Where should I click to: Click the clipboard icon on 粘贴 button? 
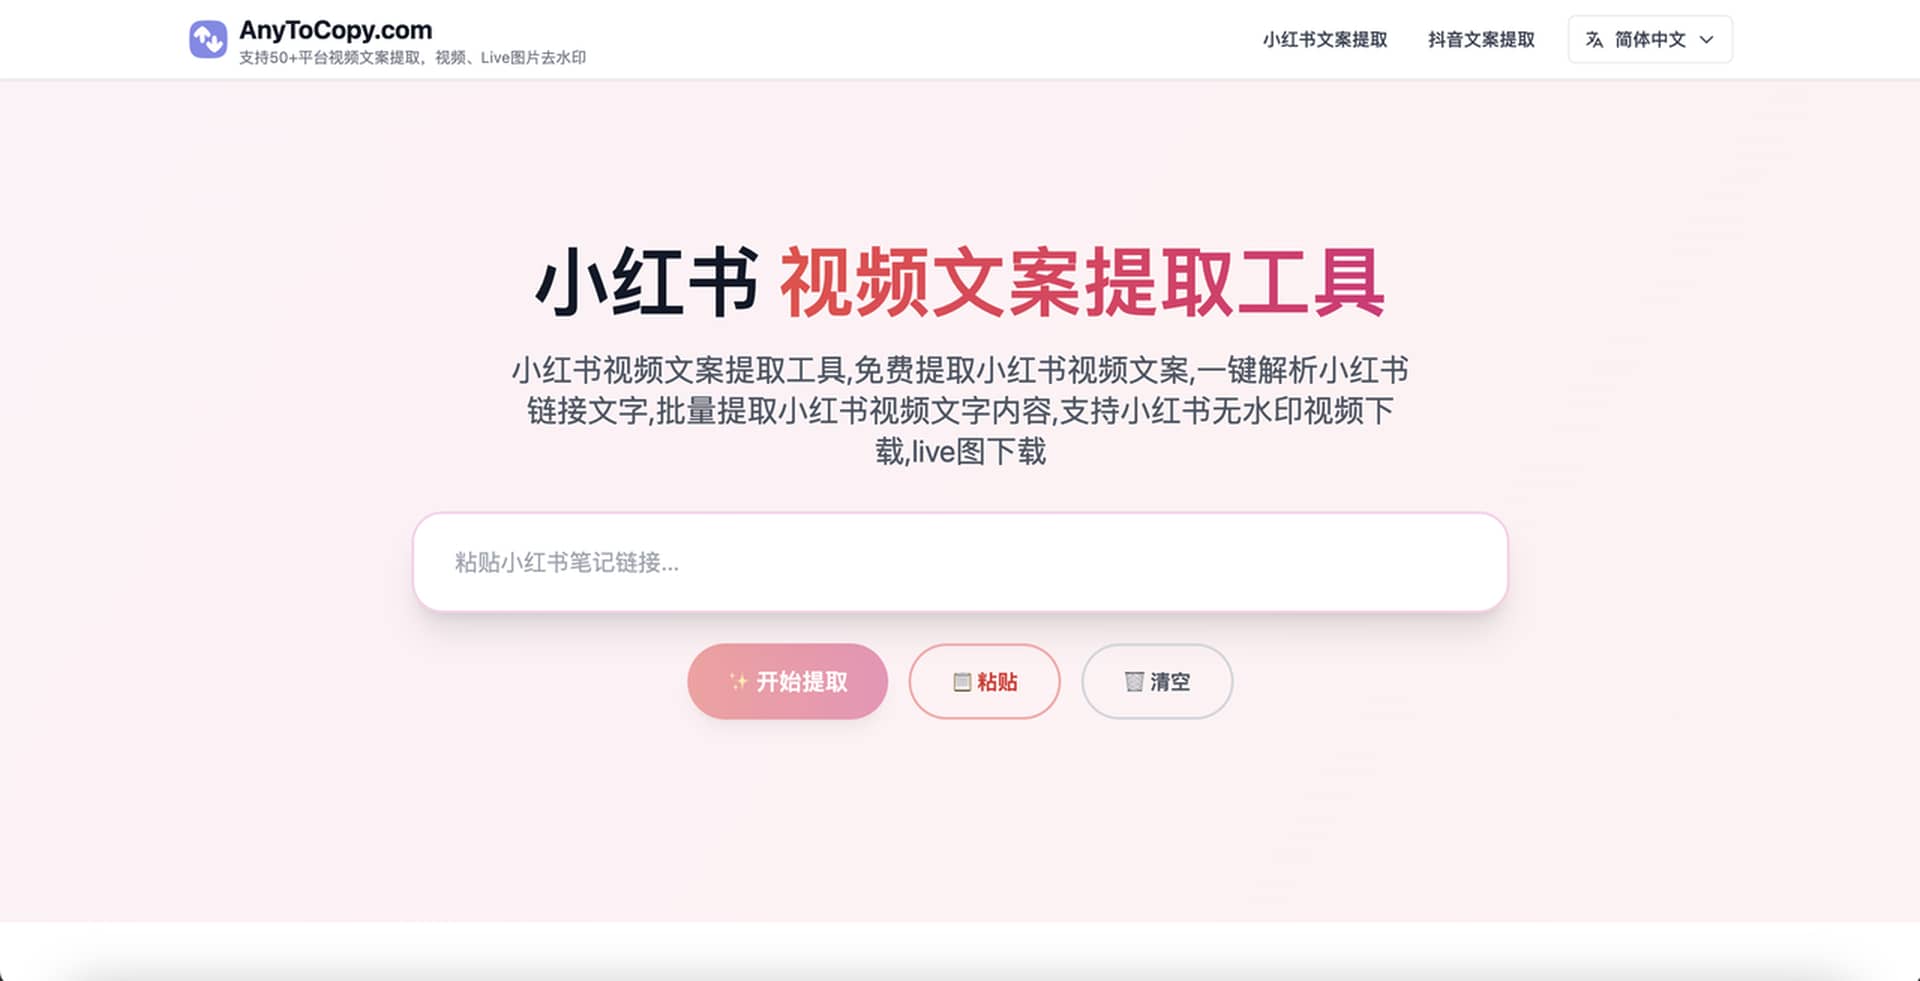click(x=962, y=682)
